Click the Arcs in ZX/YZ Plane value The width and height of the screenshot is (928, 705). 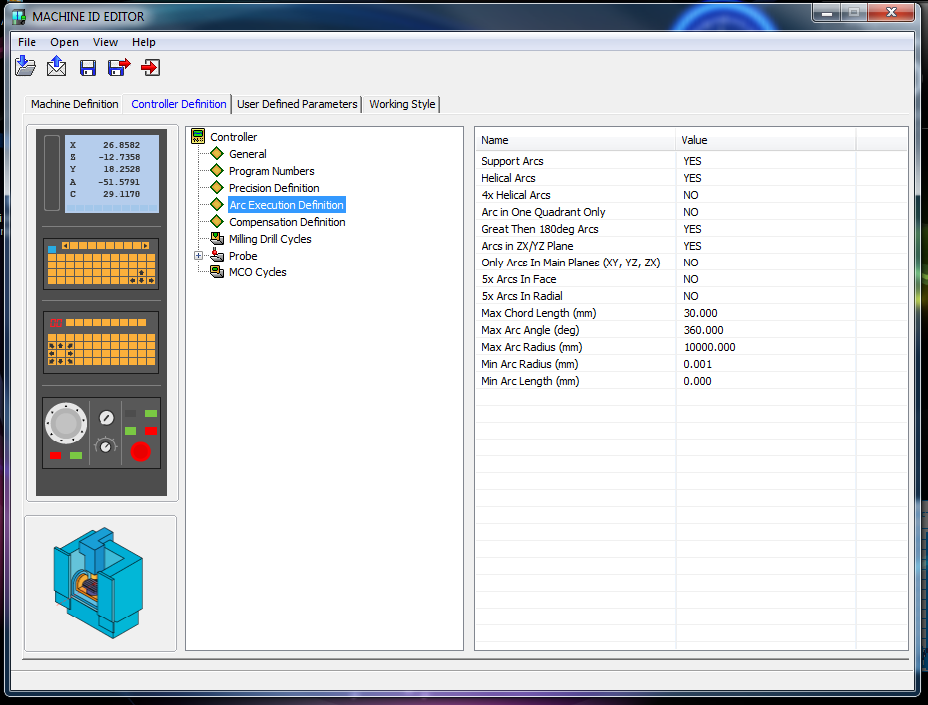(x=692, y=246)
